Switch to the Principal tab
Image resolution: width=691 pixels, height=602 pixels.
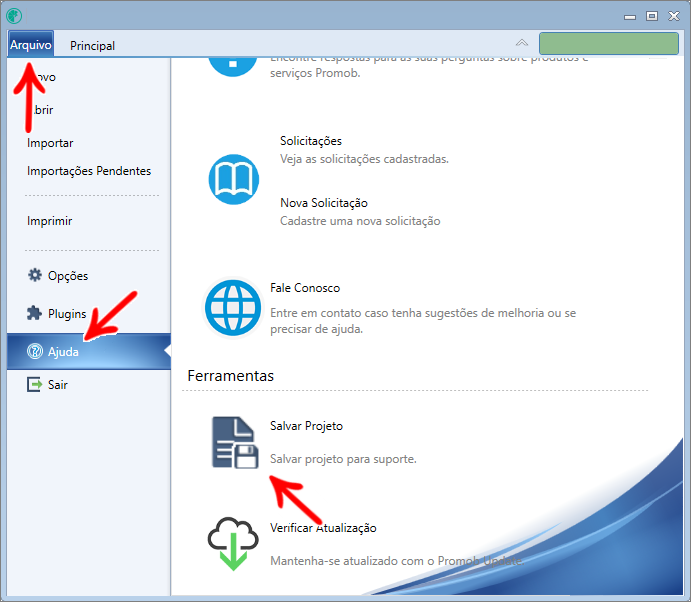pyautogui.click(x=92, y=45)
